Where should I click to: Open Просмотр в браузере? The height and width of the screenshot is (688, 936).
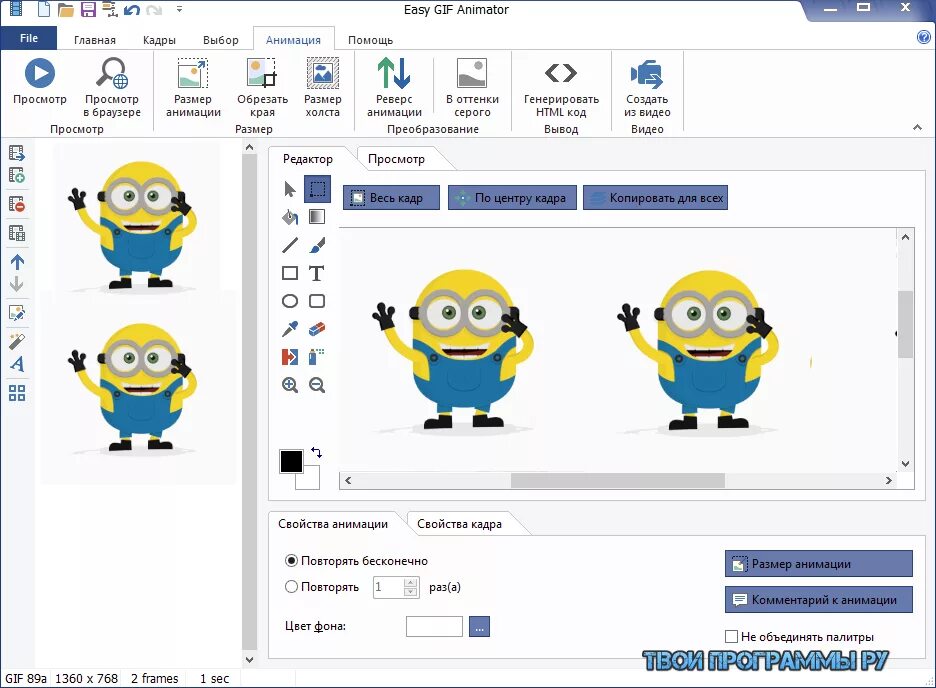(112, 88)
